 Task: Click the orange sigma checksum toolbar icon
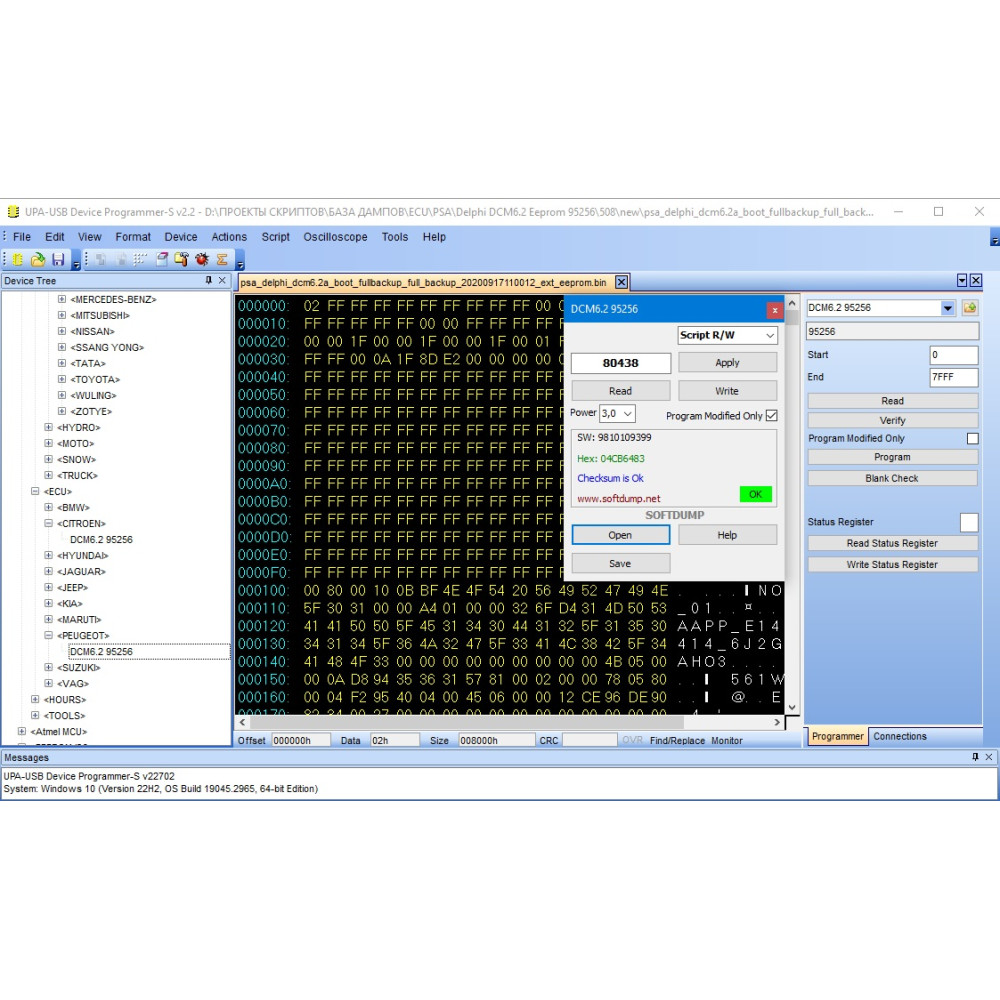click(222, 260)
